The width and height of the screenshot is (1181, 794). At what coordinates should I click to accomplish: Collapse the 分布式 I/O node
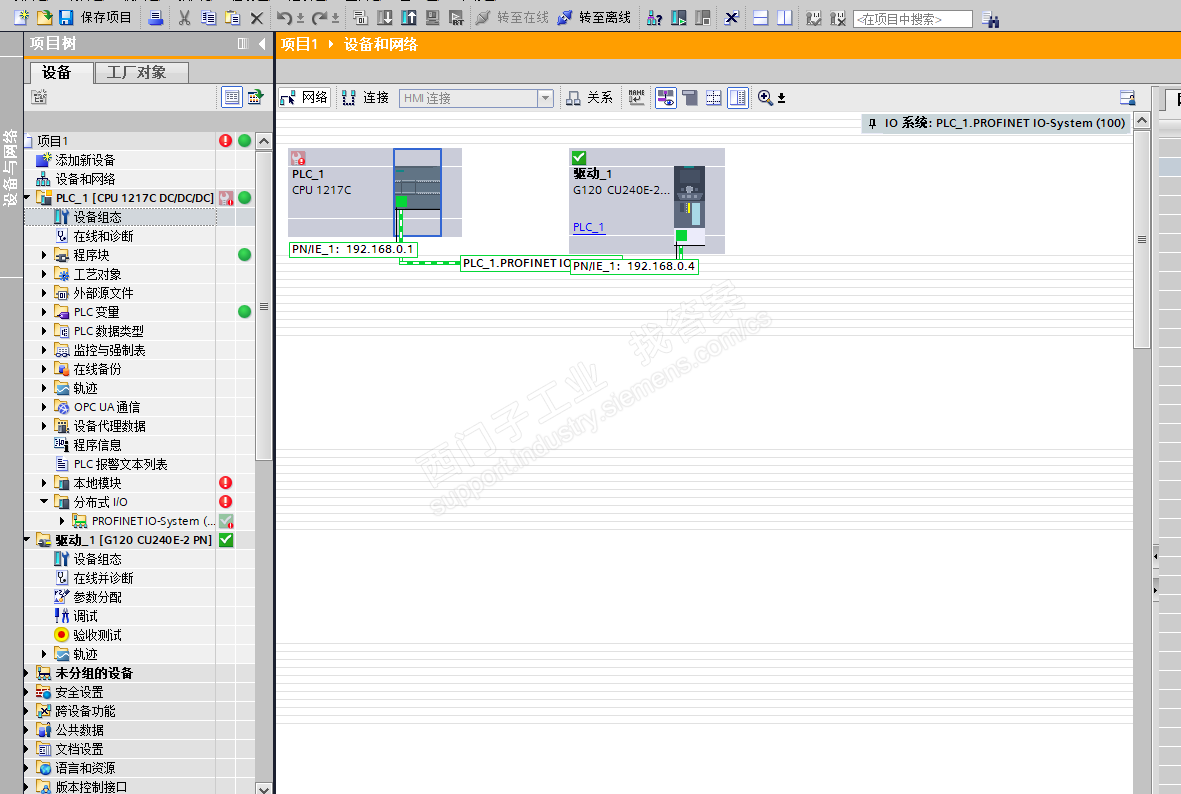pos(44,502)
